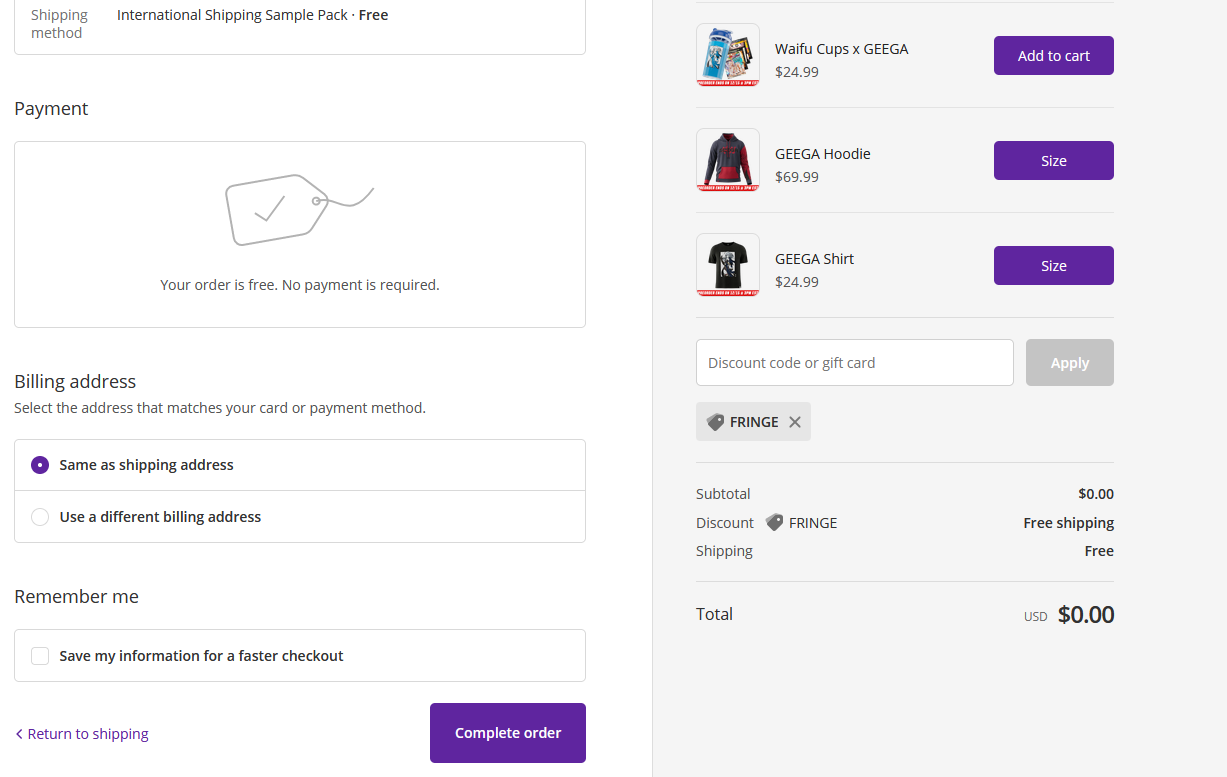Select Same as shipping address option
Image resolution: width=1227 pixels, height=777 pixels.
click(x=40, y=465)
